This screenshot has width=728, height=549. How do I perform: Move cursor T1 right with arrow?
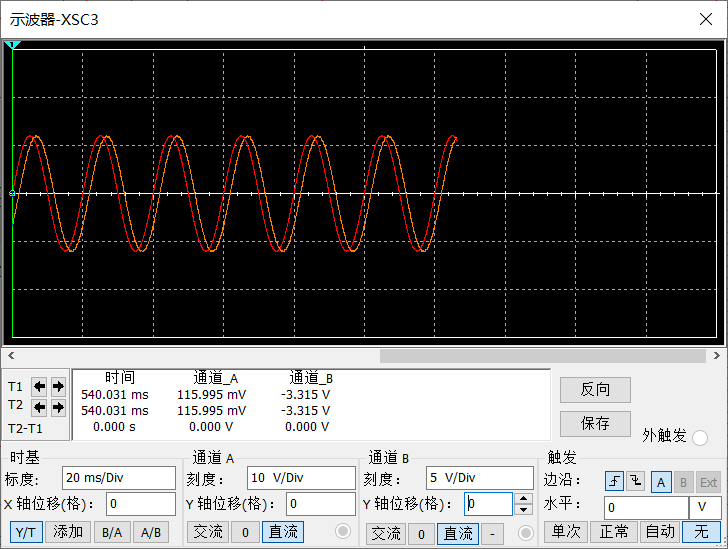58,386
